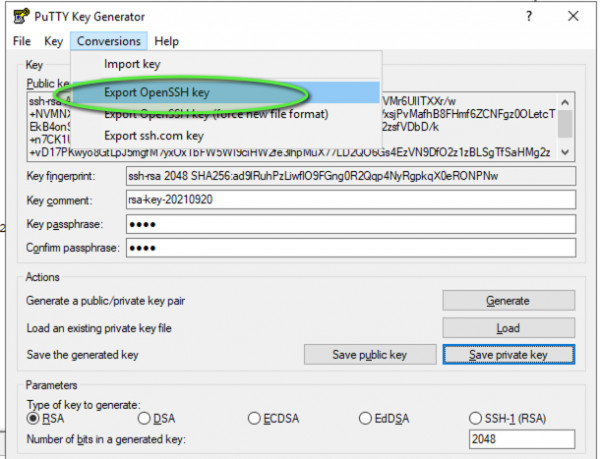
Task: Click the Load button
Action: pos(509,328)
